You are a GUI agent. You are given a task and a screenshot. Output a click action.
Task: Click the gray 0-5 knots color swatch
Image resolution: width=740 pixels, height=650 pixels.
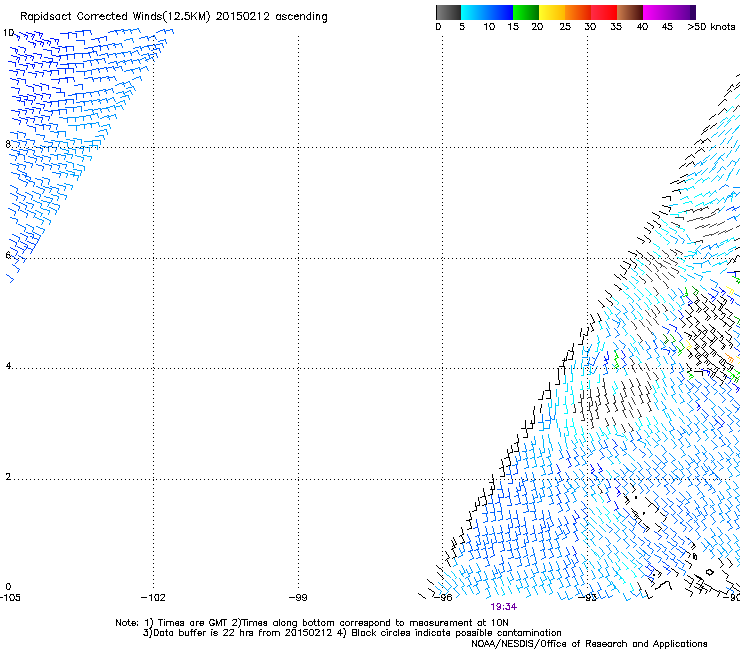tap(448, 12)
